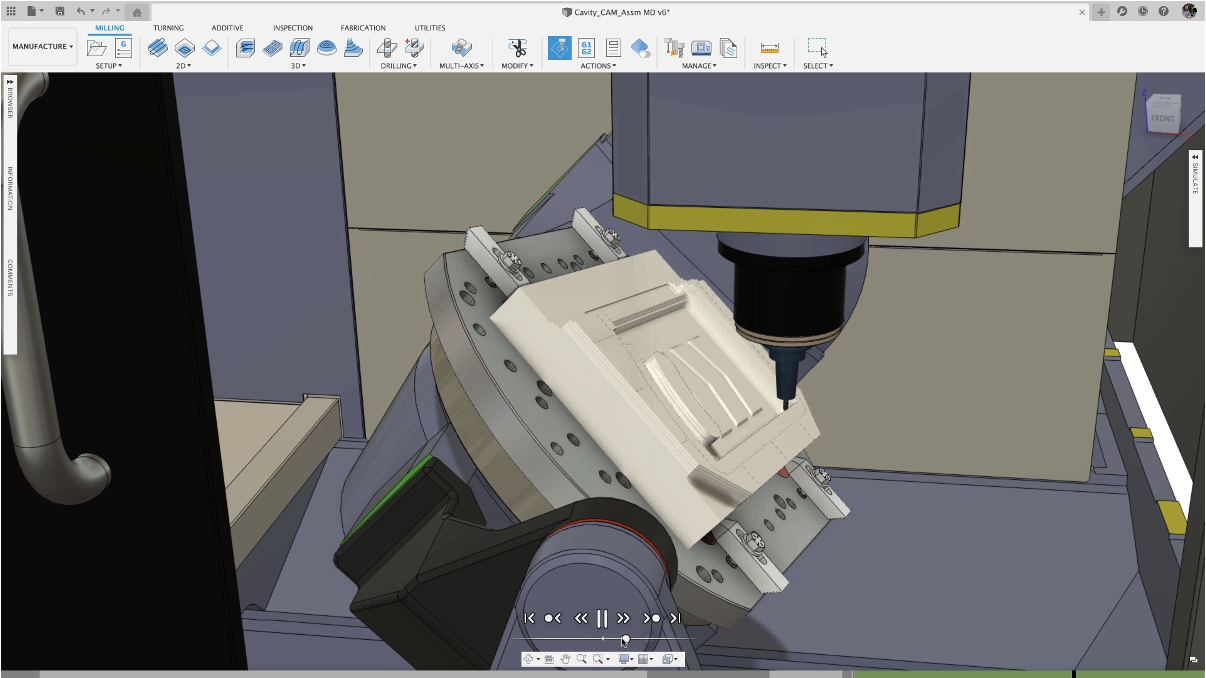1206x678 pixels.
Task: Open the Manufacture workspace dropdown
Action: [42, 47]
